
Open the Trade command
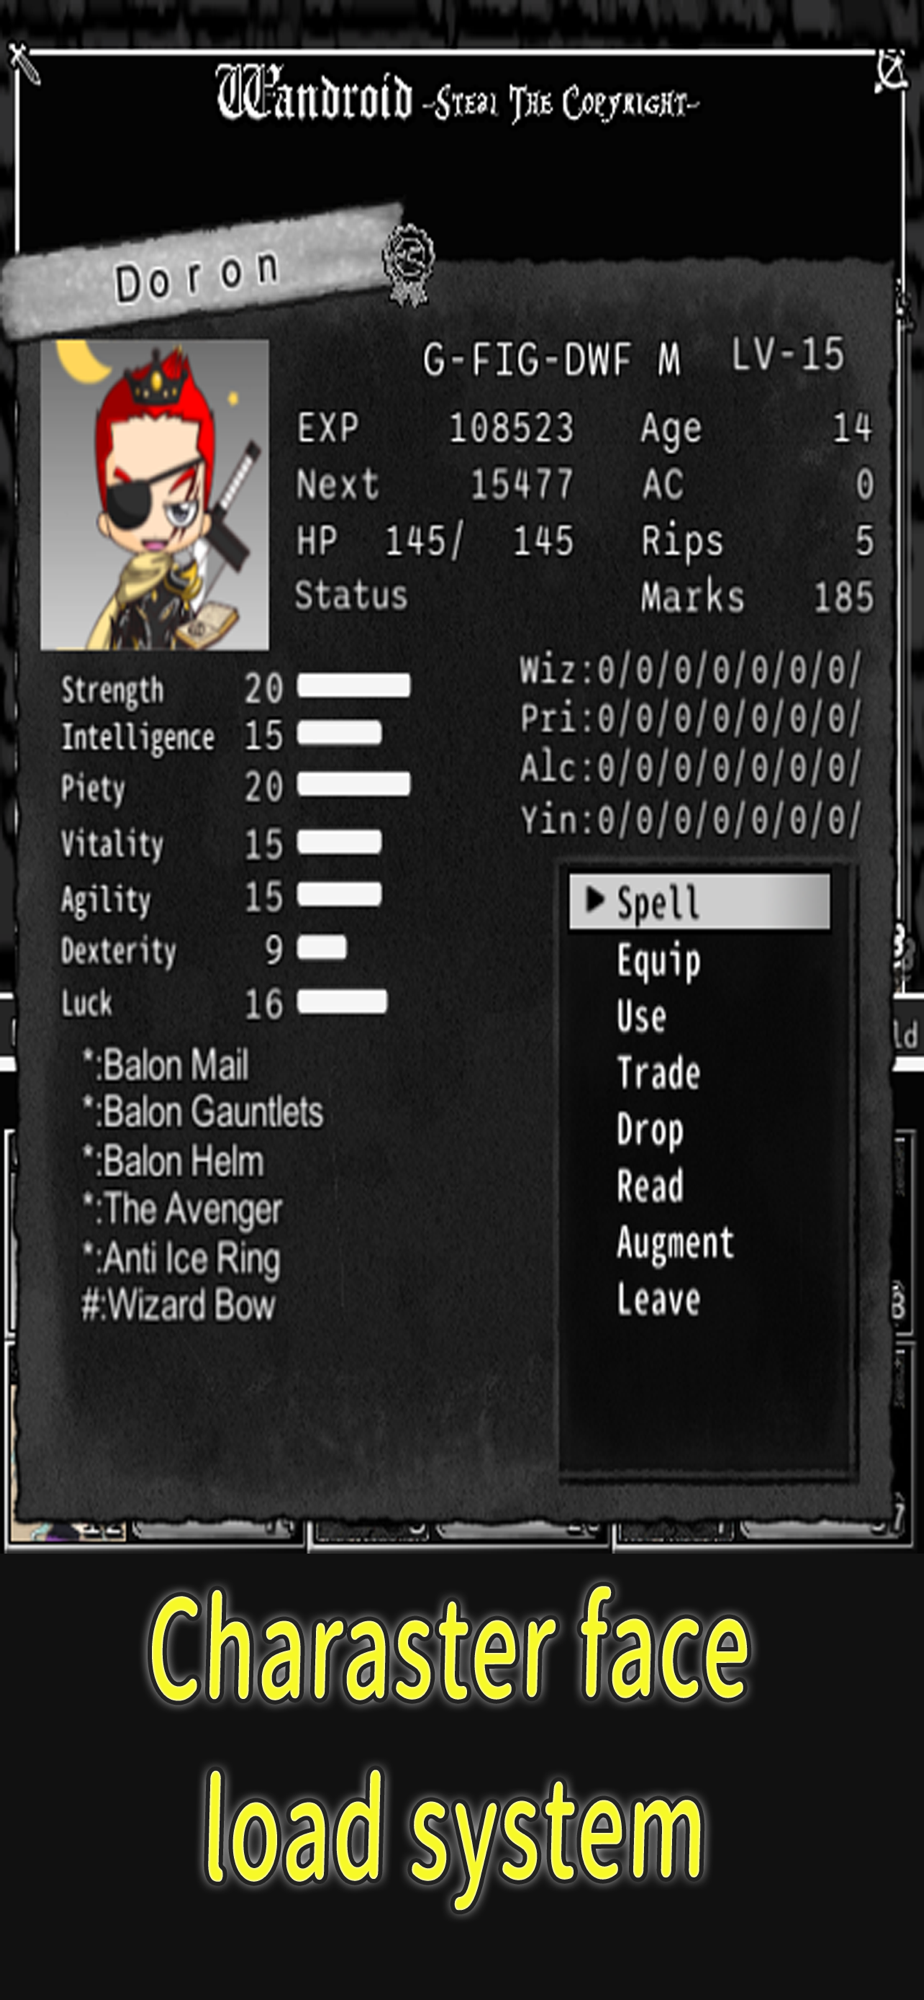(658, 1073)
